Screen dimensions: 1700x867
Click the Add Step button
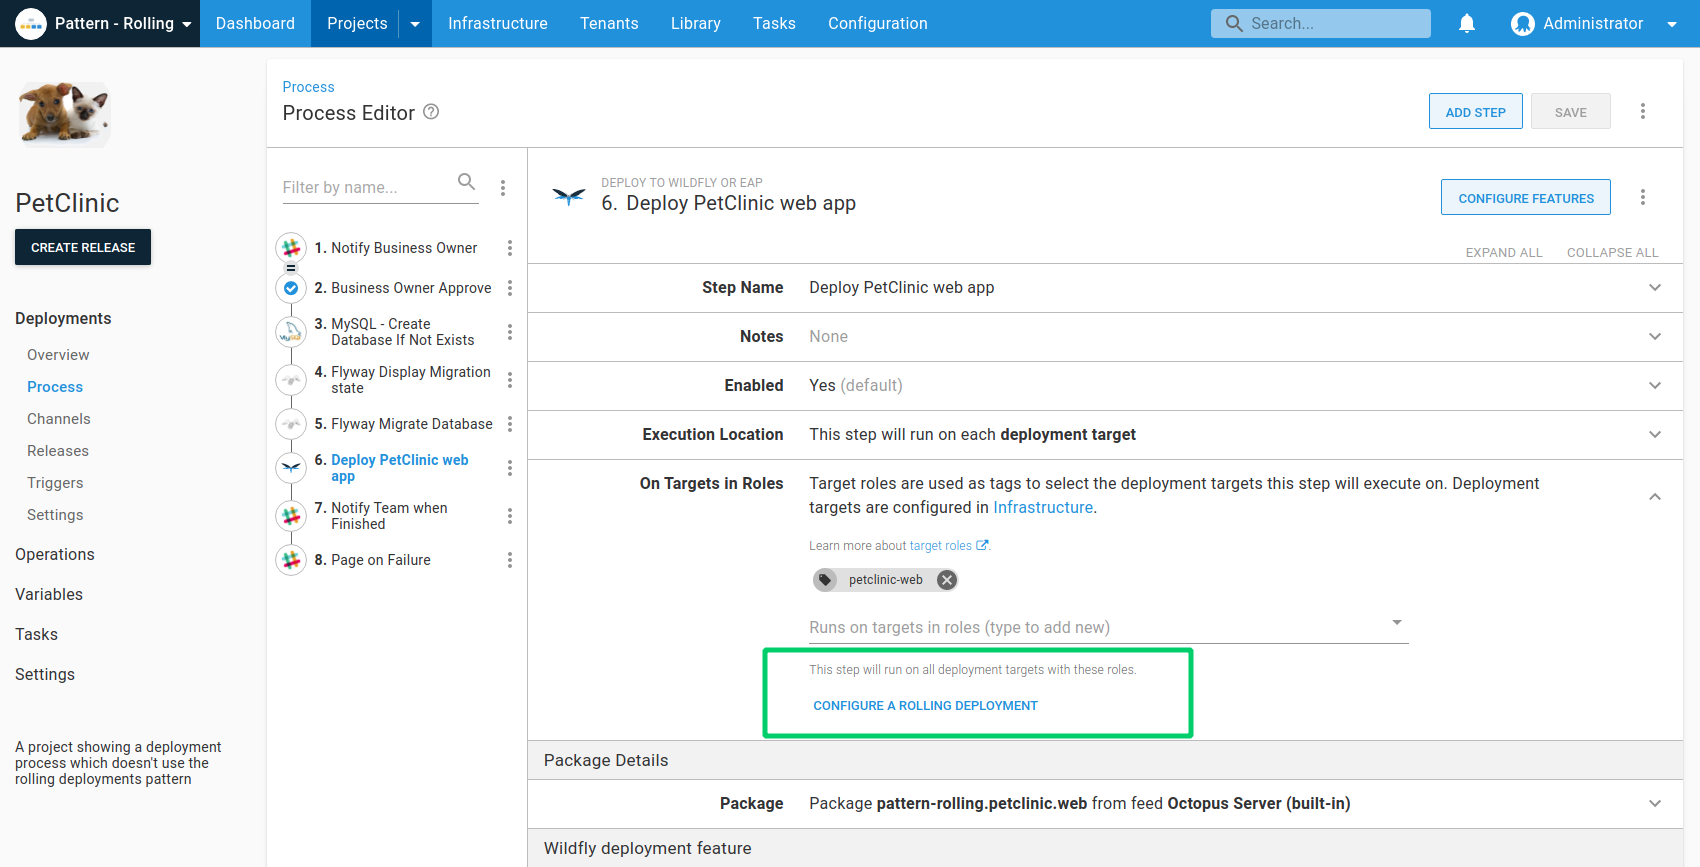click(x=1475, y=112)
